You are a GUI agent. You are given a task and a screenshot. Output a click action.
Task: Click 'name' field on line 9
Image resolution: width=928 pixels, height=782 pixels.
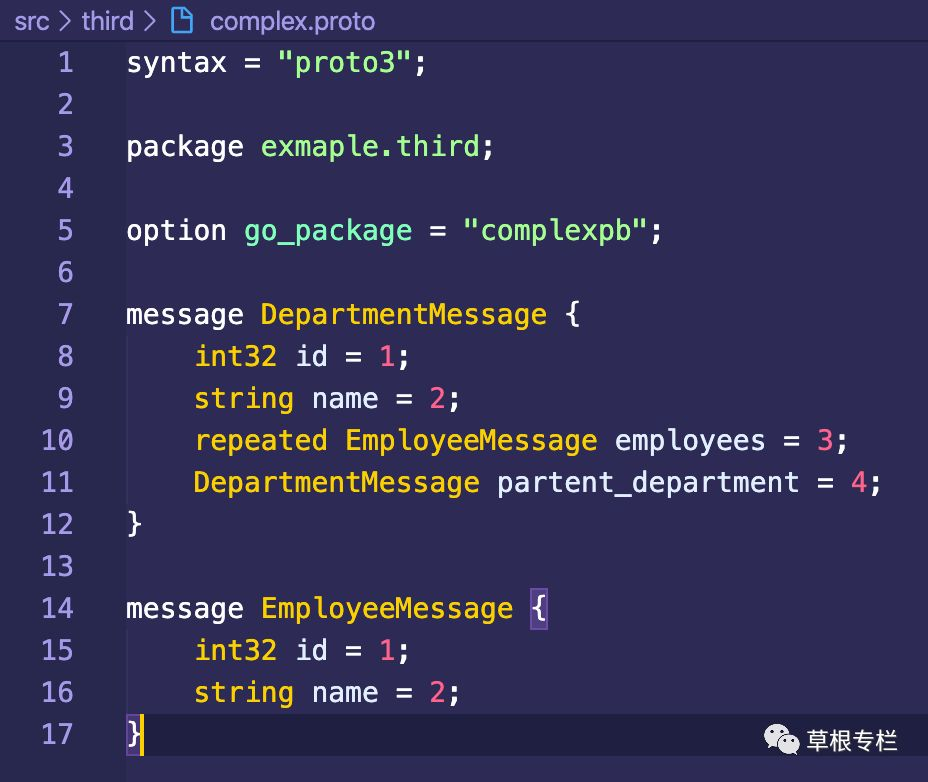(x=344, y=399)
